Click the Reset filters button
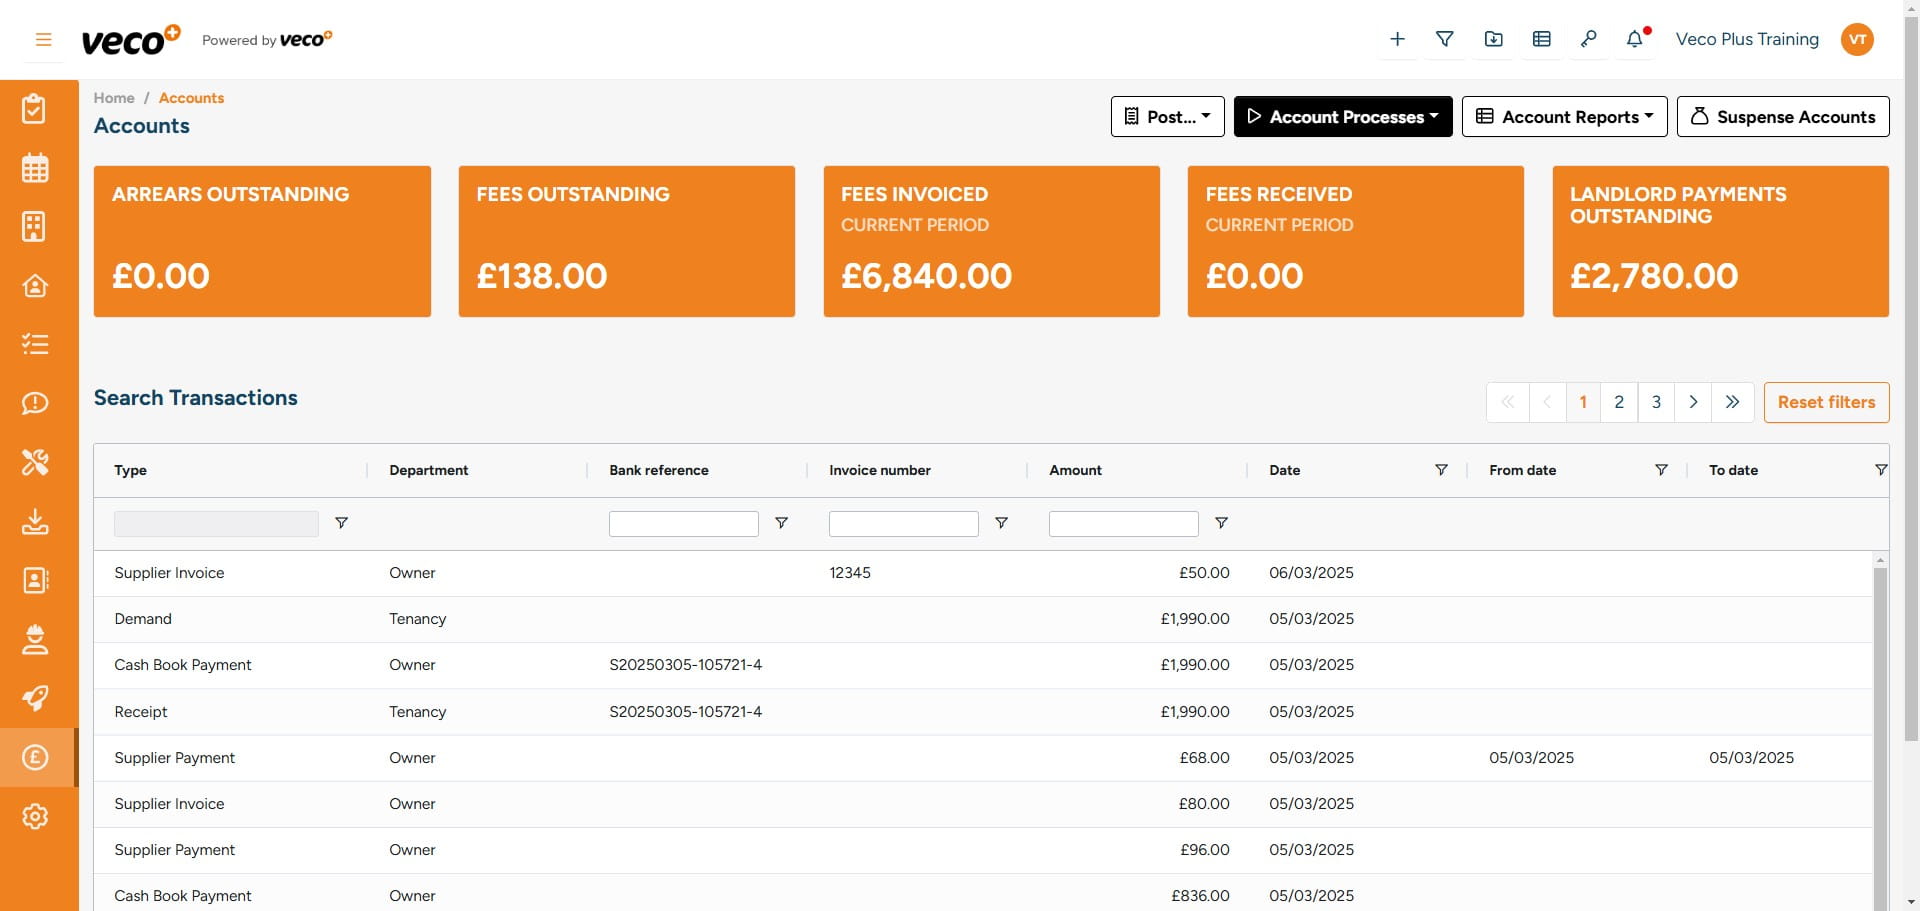Image resolution: width=1920 pixels, height=911 pixels. pyautogui.click(x=1826, y=402)
